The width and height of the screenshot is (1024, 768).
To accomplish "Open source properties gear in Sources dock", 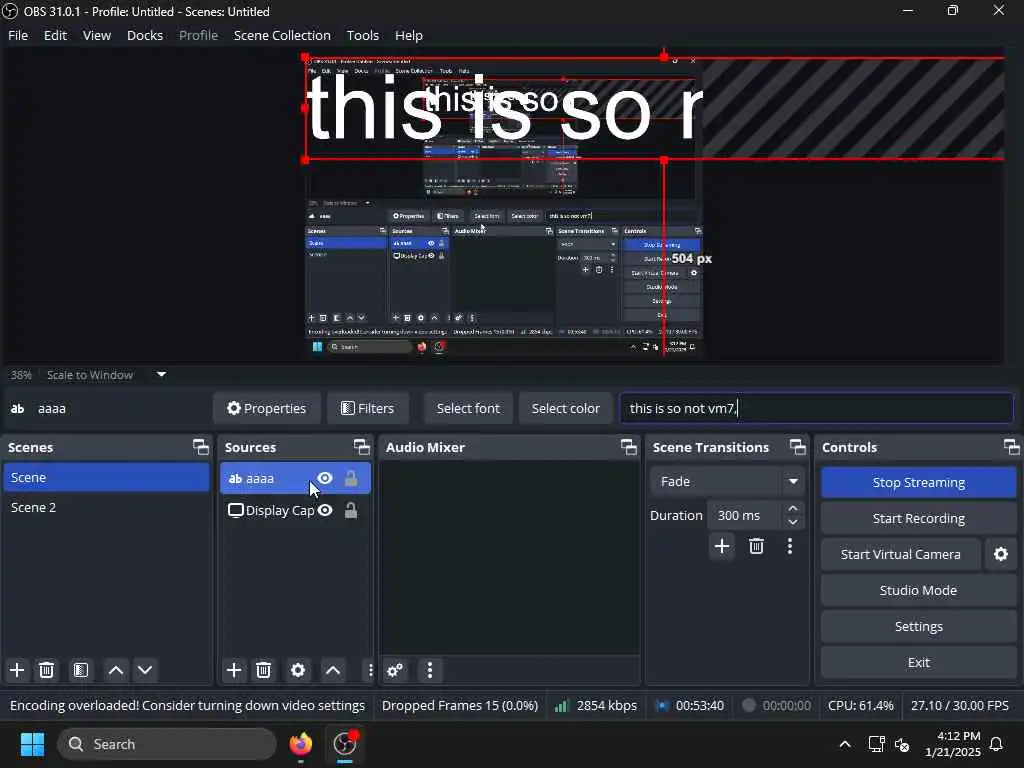I will [x=298, y=670].
